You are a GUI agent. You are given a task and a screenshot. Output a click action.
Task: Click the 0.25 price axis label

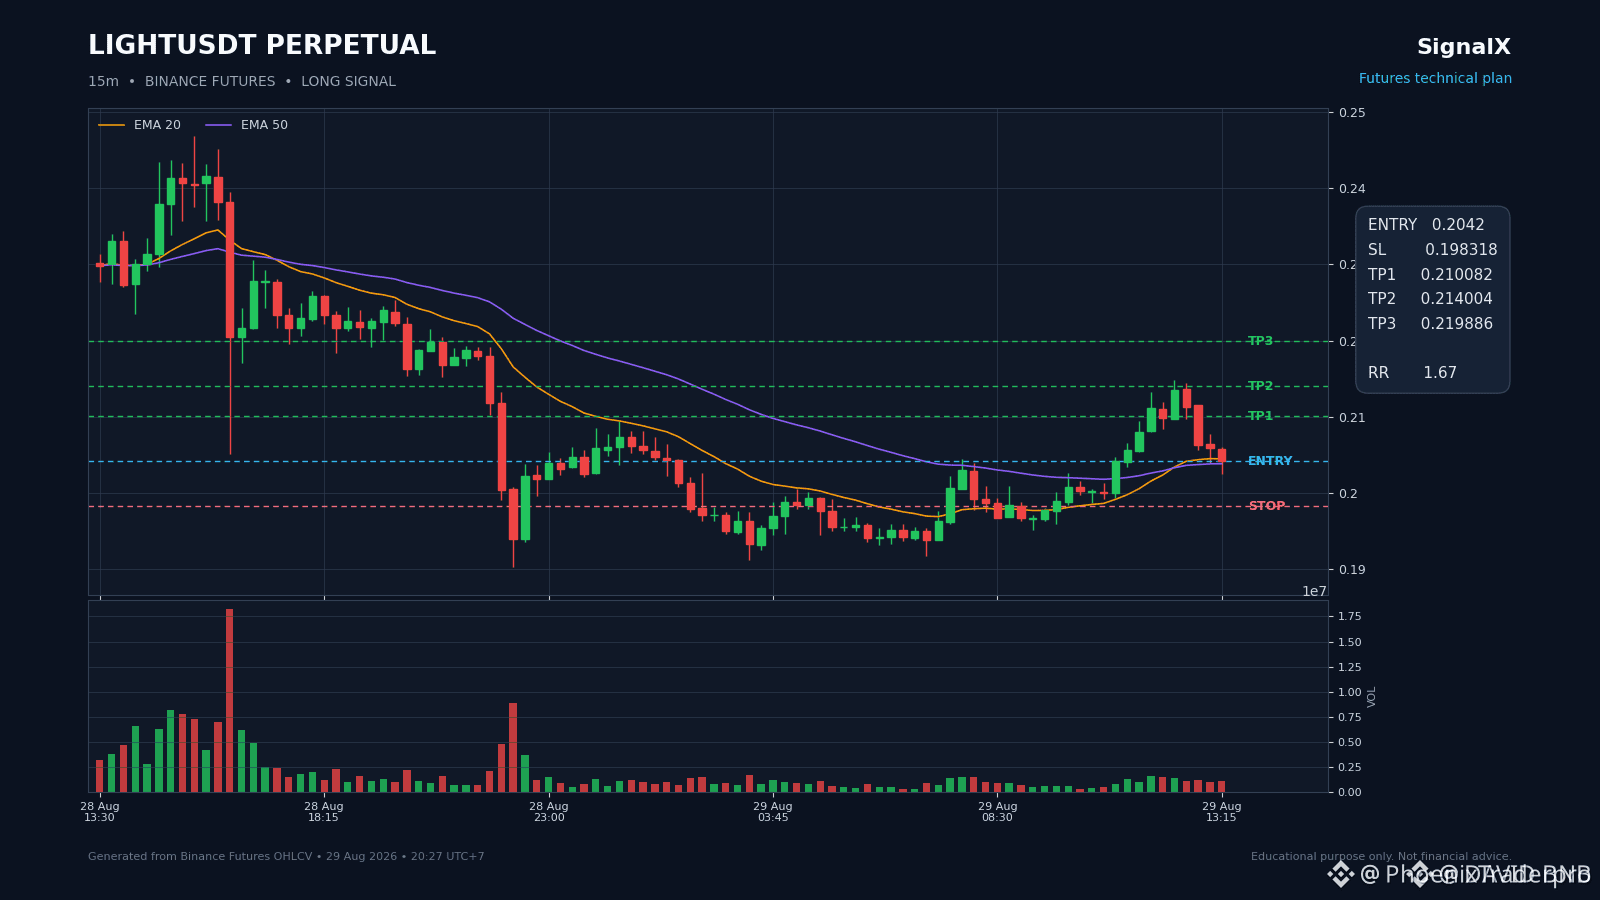click(1352, 113)
